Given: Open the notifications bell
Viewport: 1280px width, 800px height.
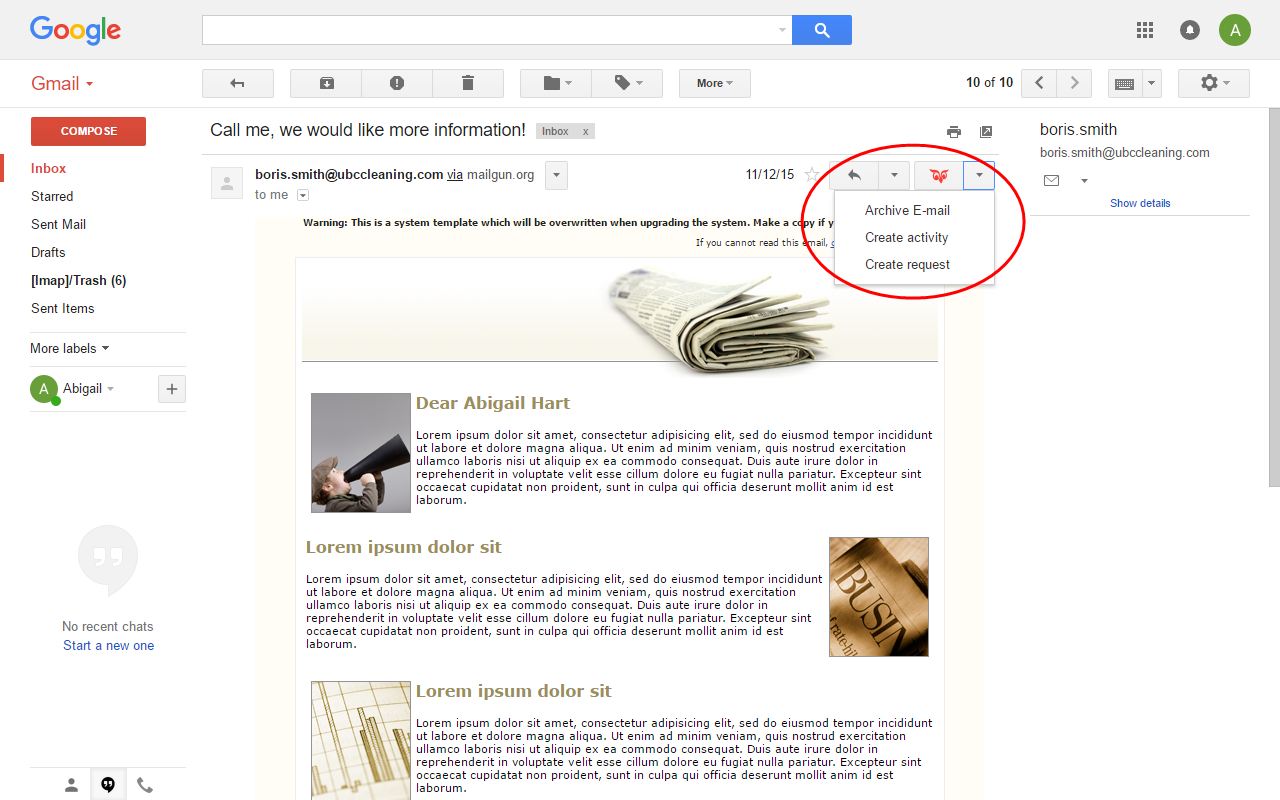Looking at the screenshot, I should [x=1190, y=30].
